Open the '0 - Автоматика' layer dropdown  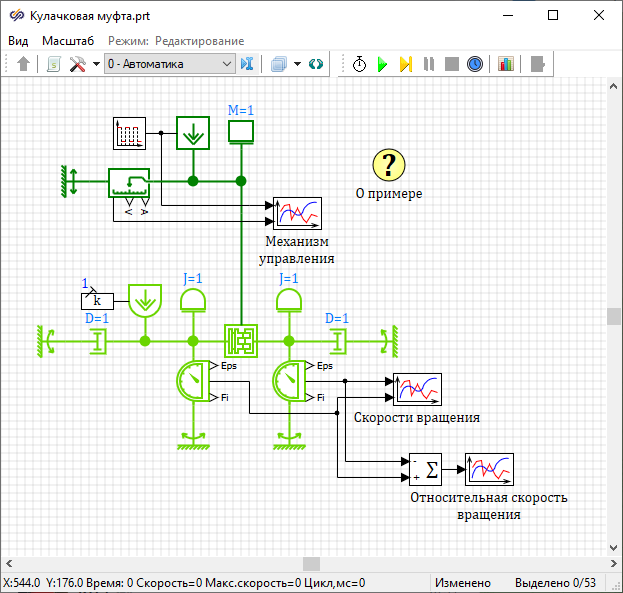tap(169, 64)
